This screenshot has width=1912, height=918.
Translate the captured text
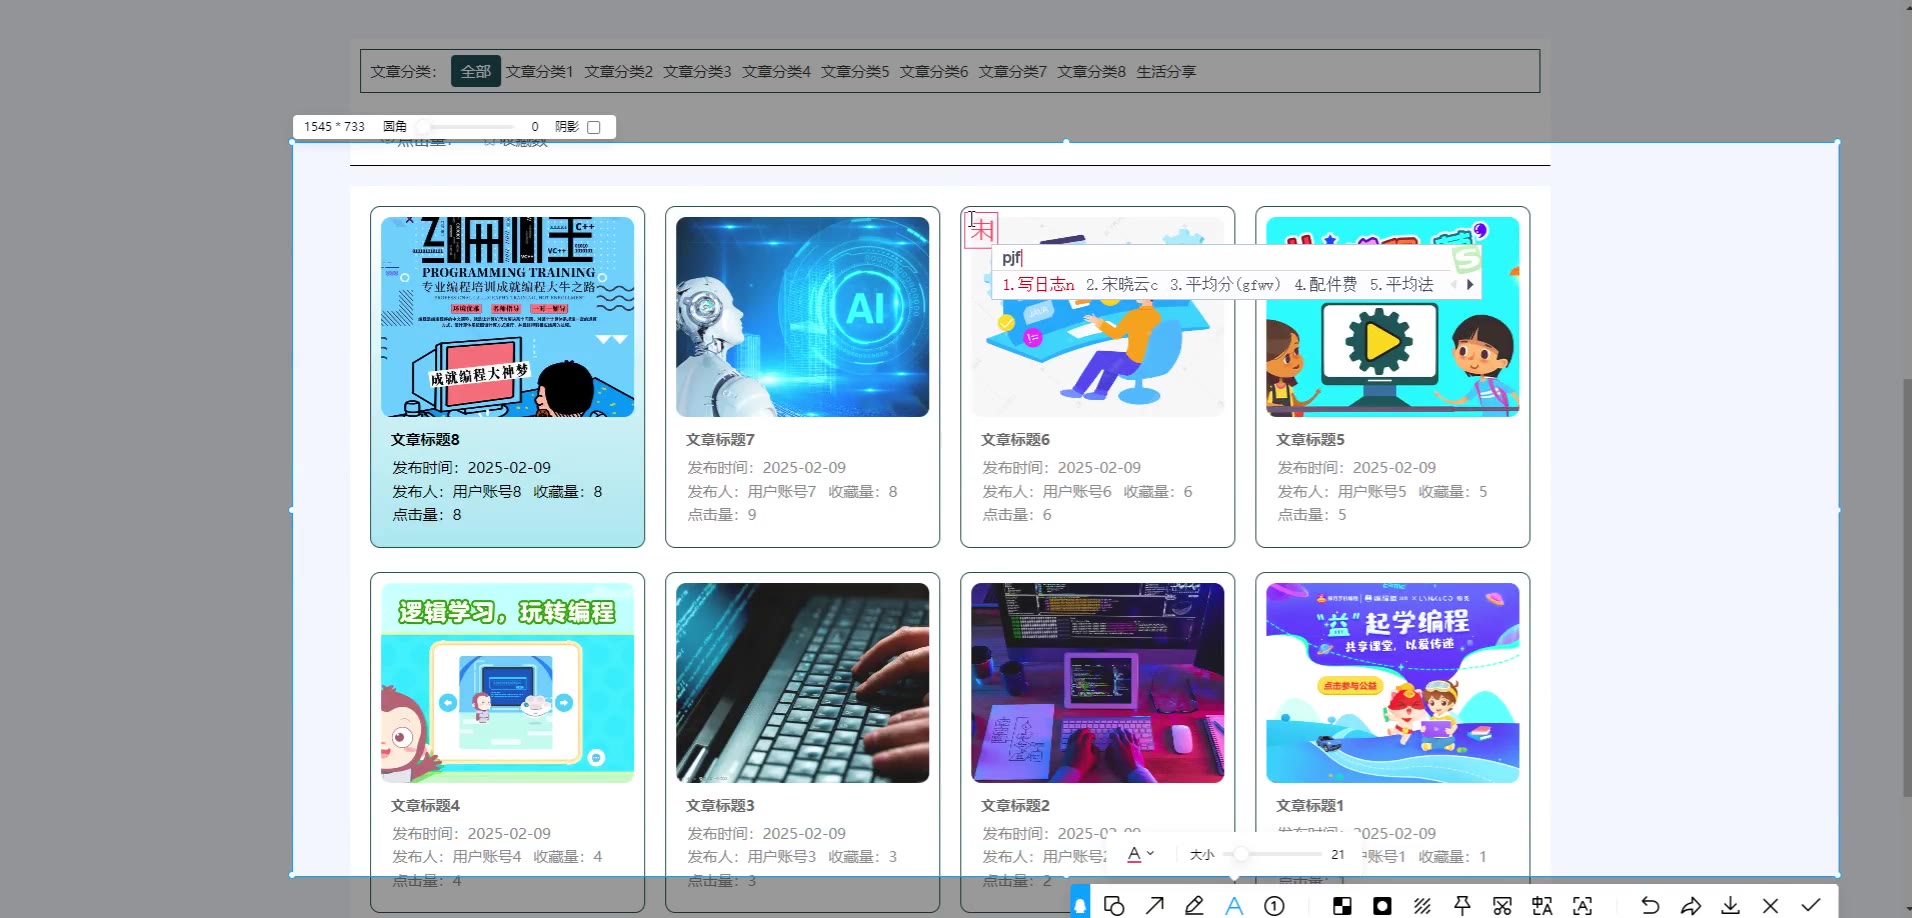point(1542,906)
